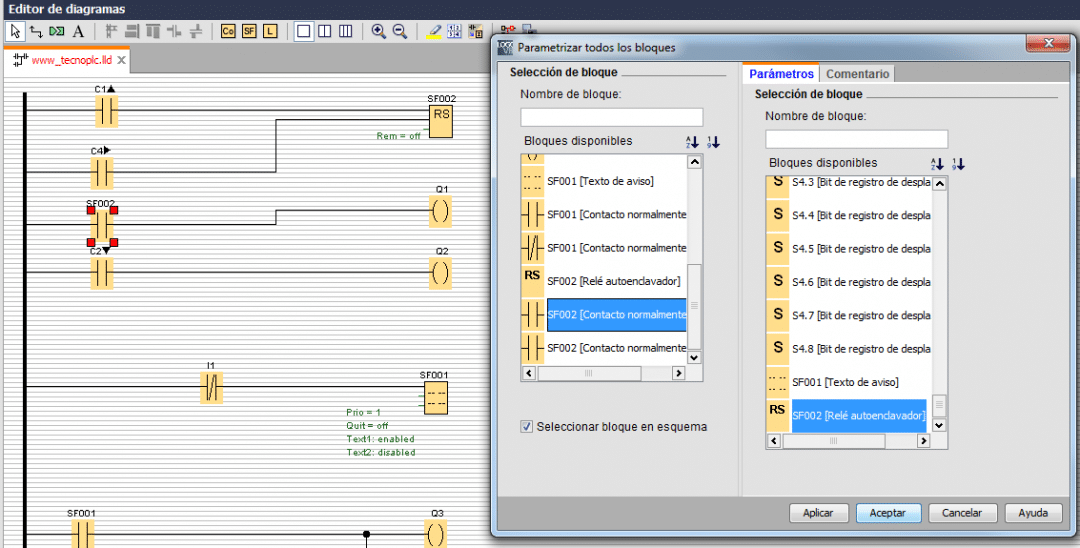
Task: Click the zoom in magnifier
Action: pyautogui.click(x=379, y=31)
